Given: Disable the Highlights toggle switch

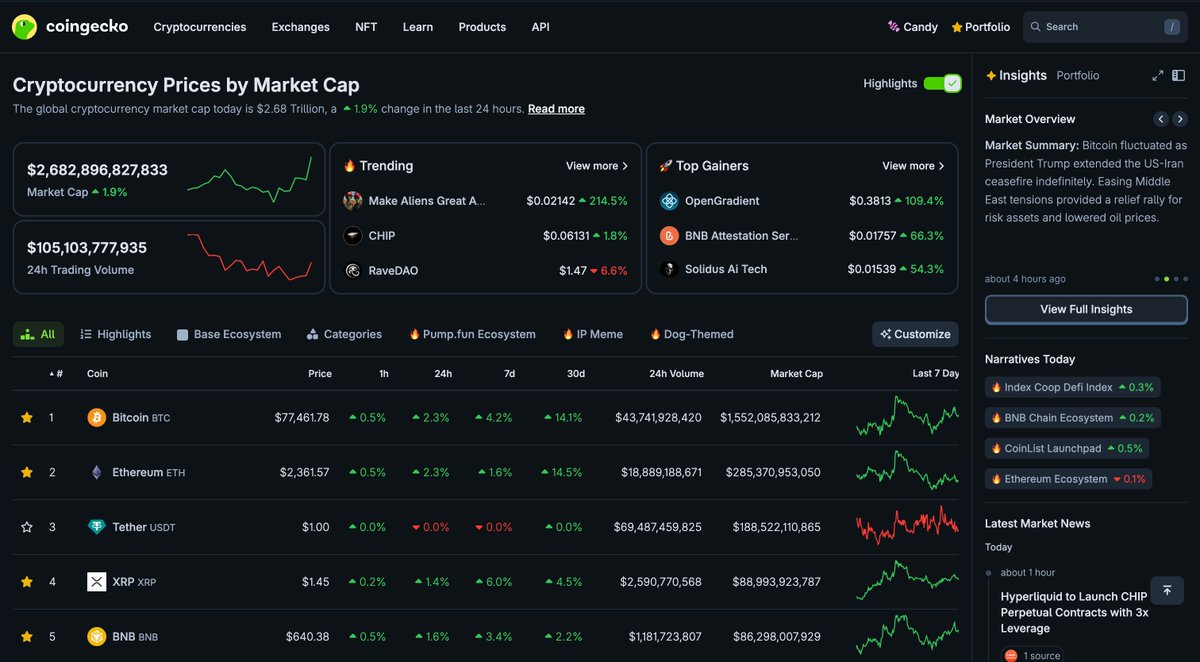Looking at the screenshot, I should pyautogui.click(x=941, y=84).
